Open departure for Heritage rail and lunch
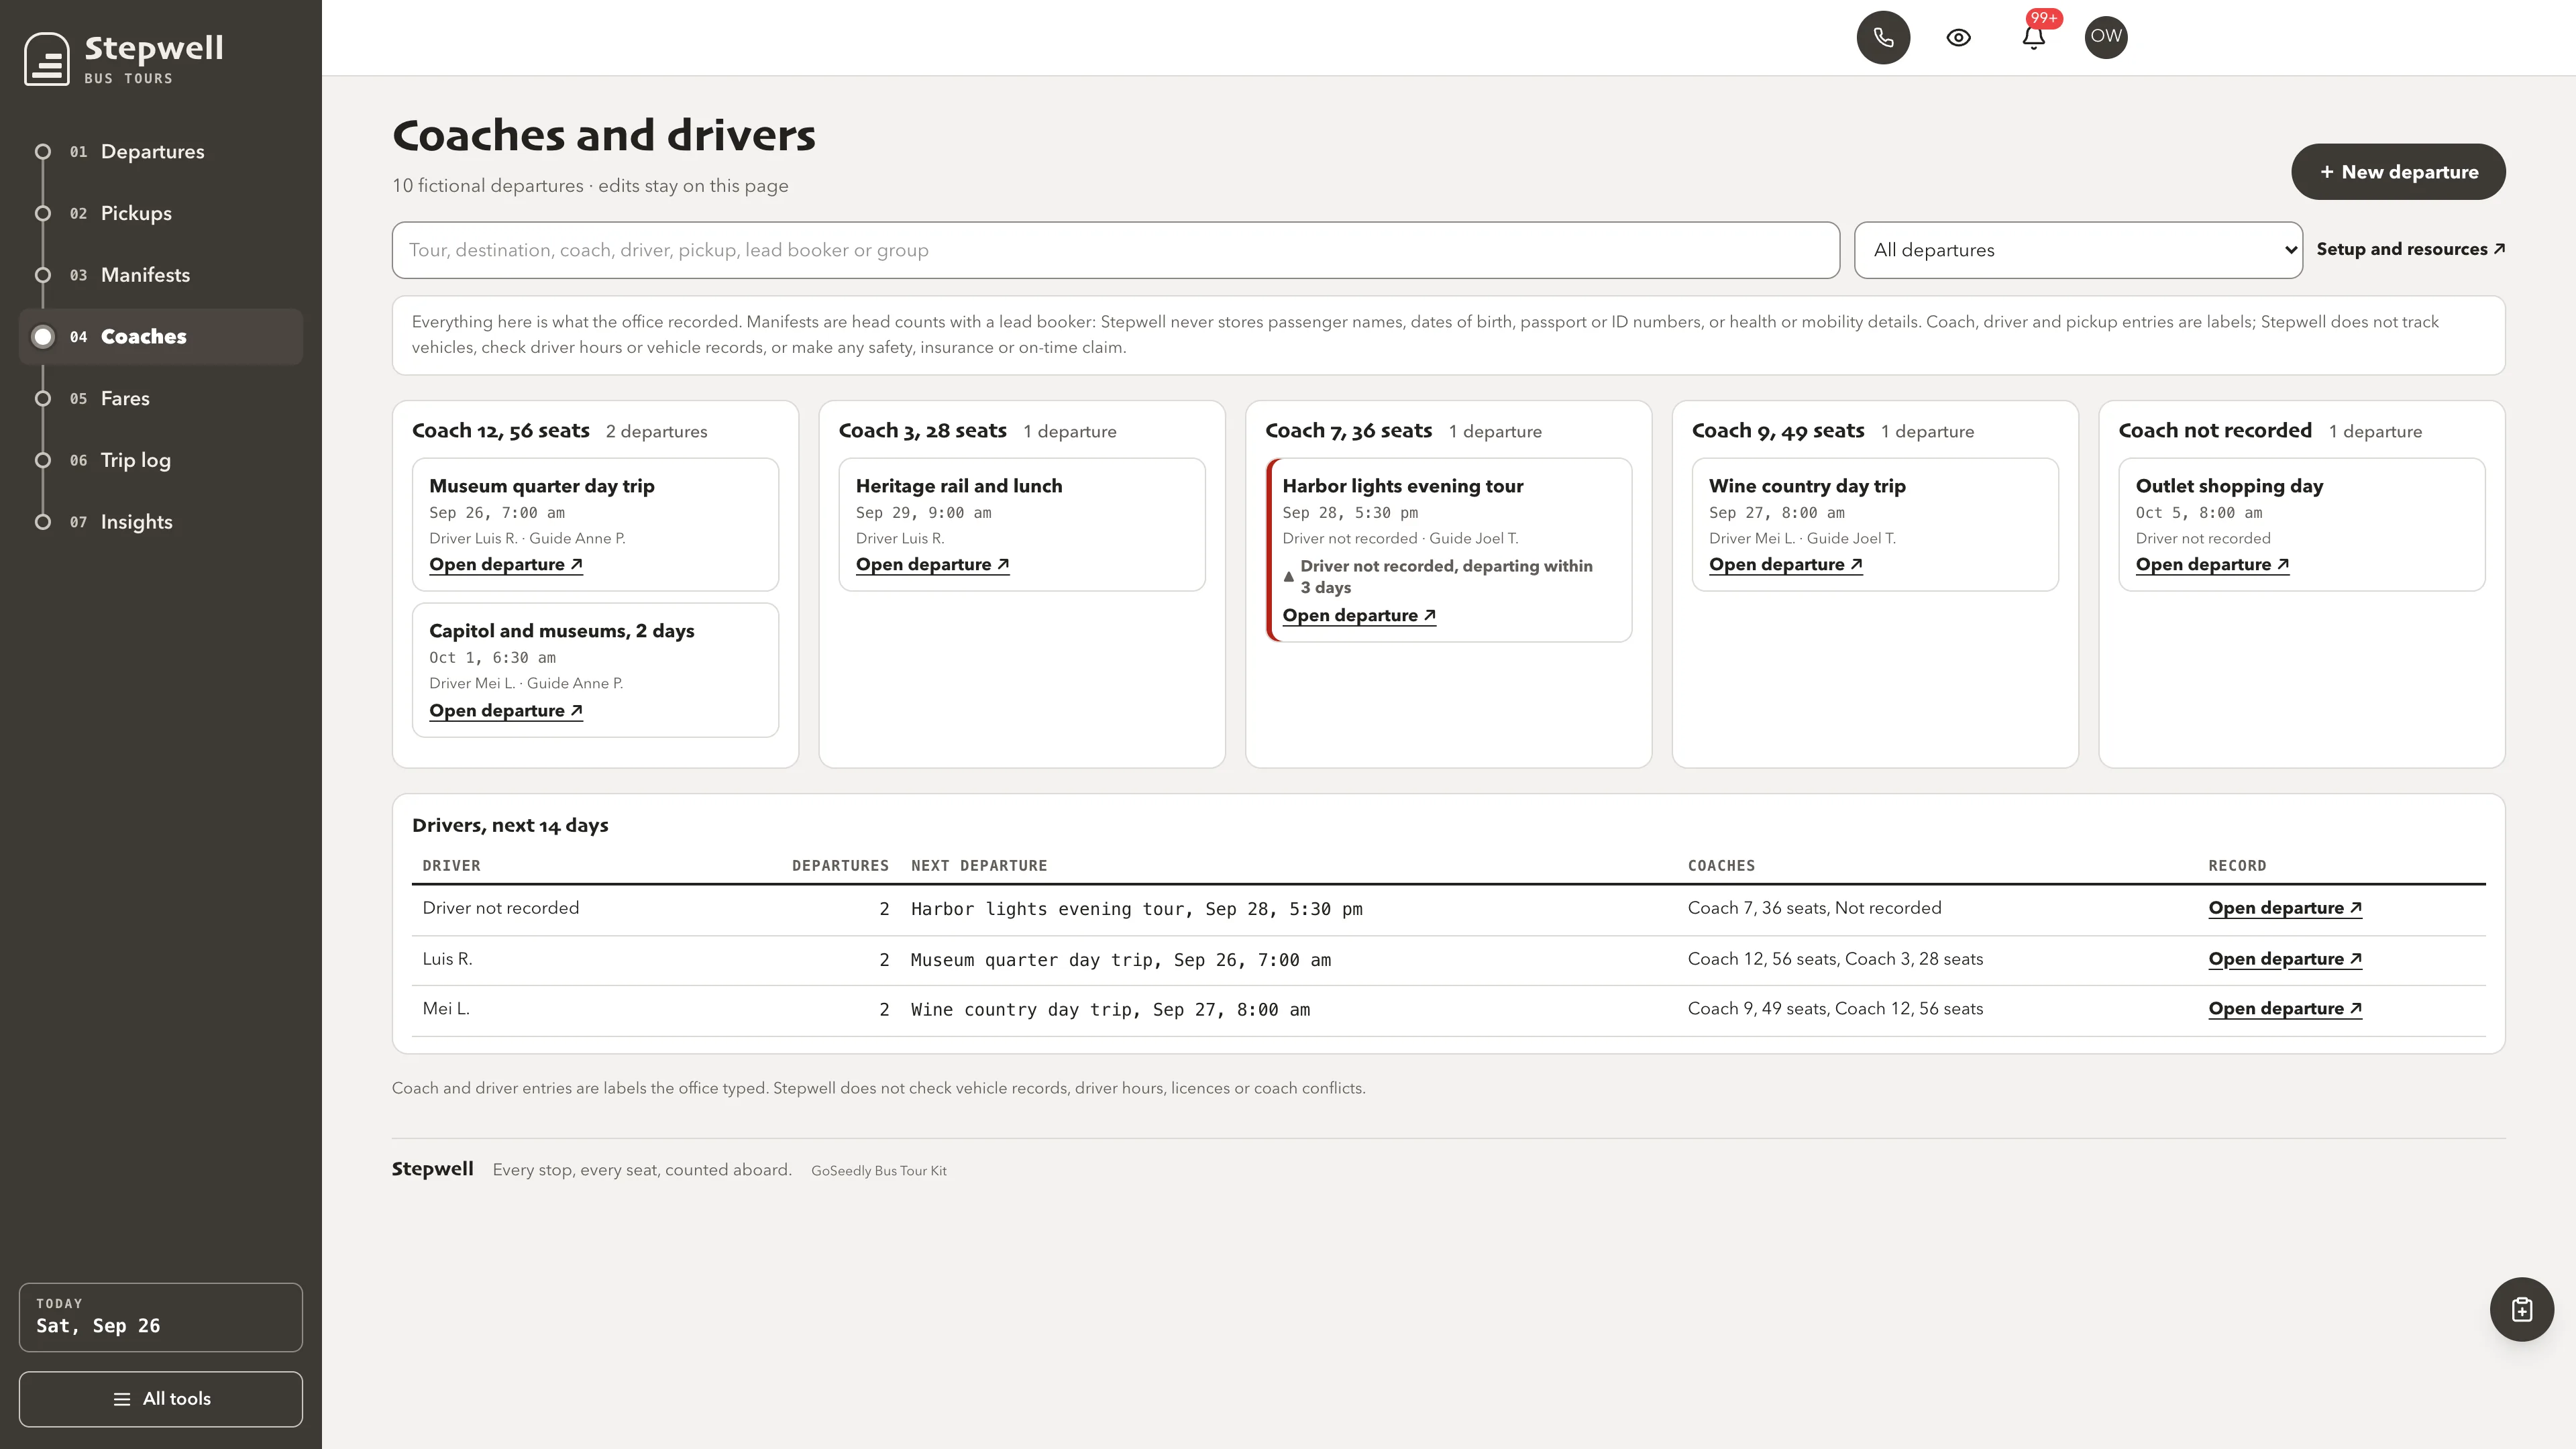This screenshot has height=1449, width=2576. click(932, 565)
